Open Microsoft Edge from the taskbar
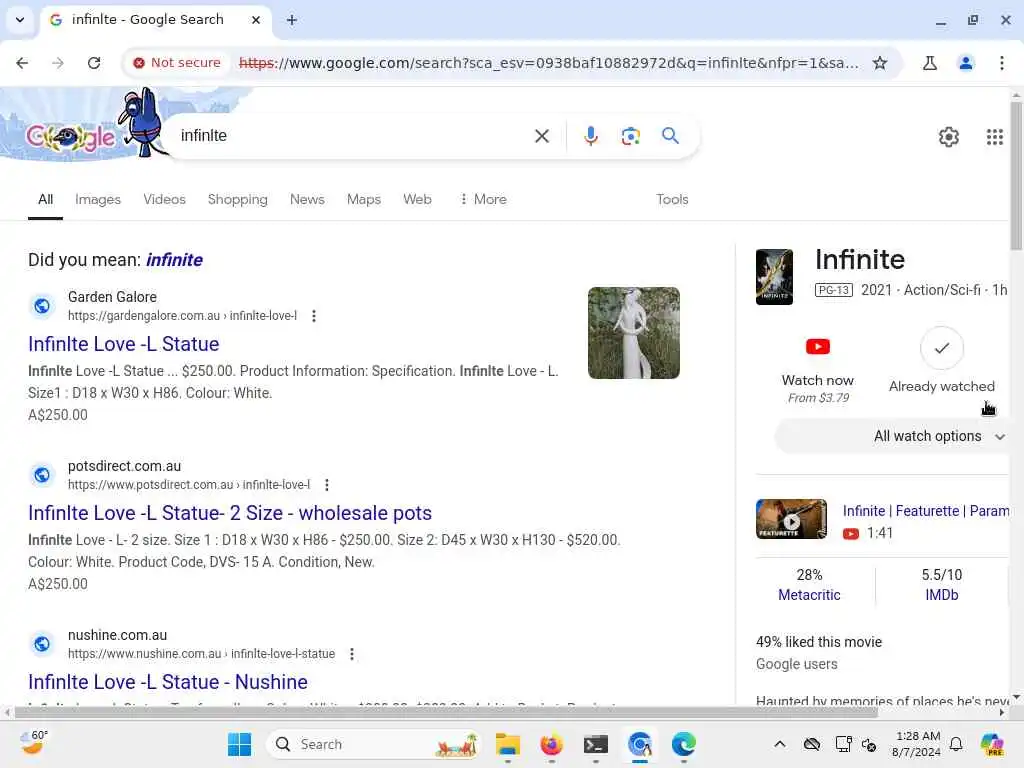 (x=684, y=744)
